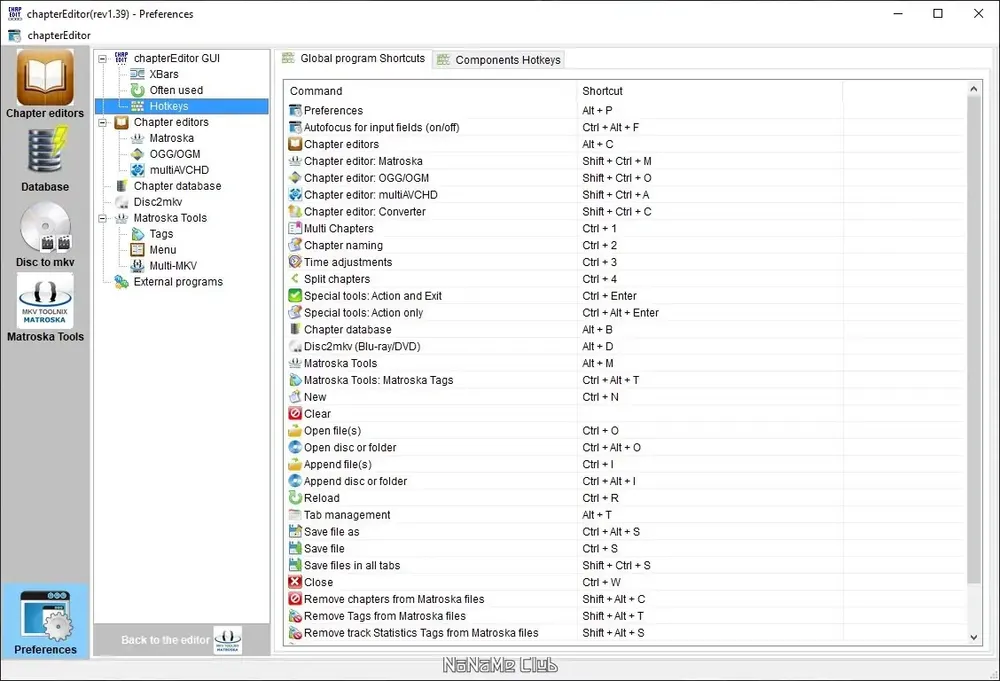The width and height of the screenshot is (1000, 681).
Task: Click the Reload command green icon
Action: [x=295, y=498]
